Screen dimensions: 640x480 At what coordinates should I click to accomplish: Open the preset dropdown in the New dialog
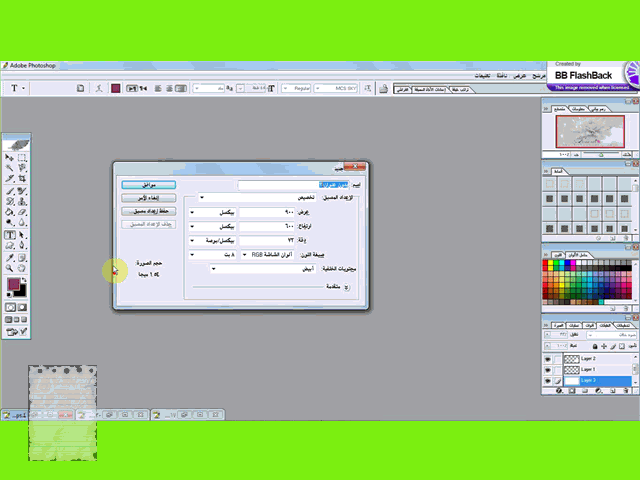pyautogui.click(x=203, y=198)
